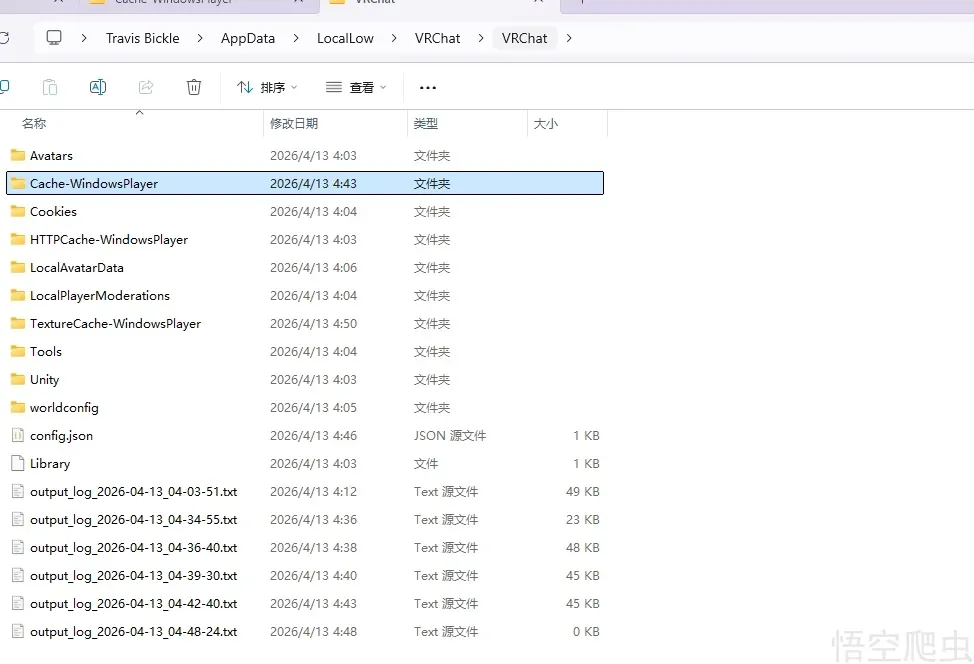Select the config.json file icon

17,436
